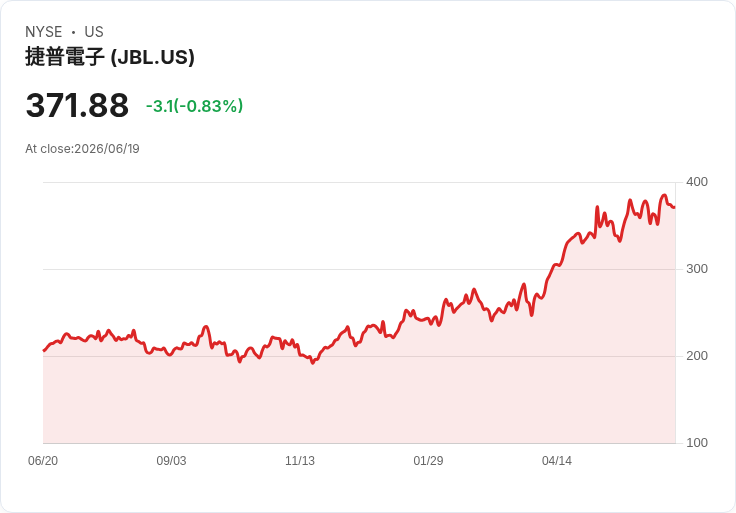Click the US market label
Viewport: 736px width, 513px height.
point(94,32)
